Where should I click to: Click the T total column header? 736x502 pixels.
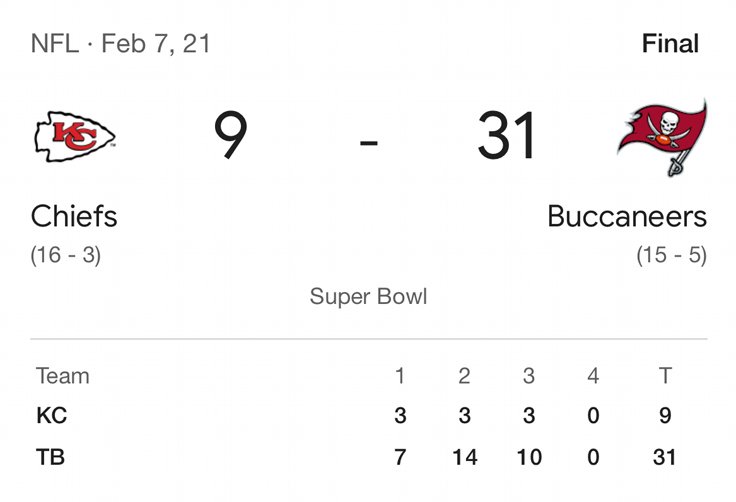665,376
